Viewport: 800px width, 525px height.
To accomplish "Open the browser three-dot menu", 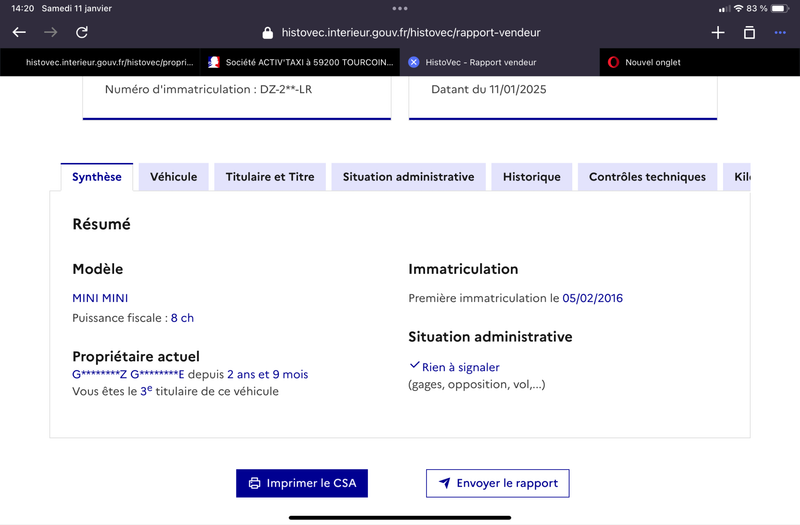I will click(x=780, y=33).
